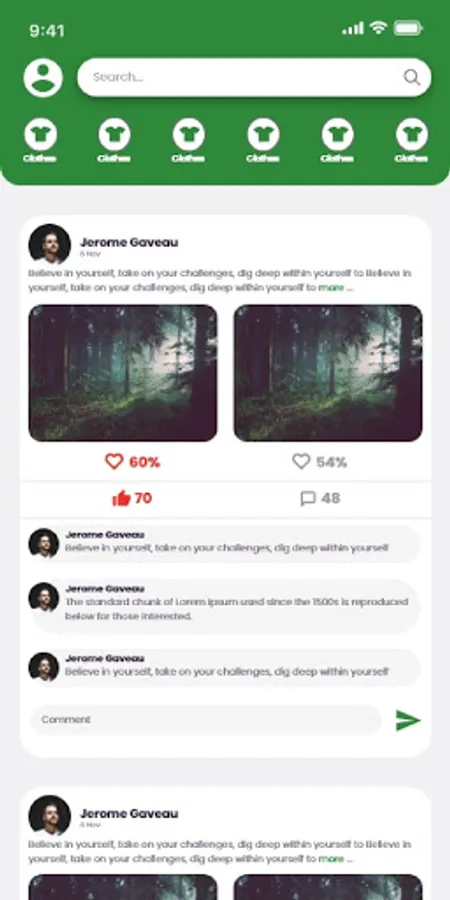Toggle the grey heart showing 54%

coord(319,461)
